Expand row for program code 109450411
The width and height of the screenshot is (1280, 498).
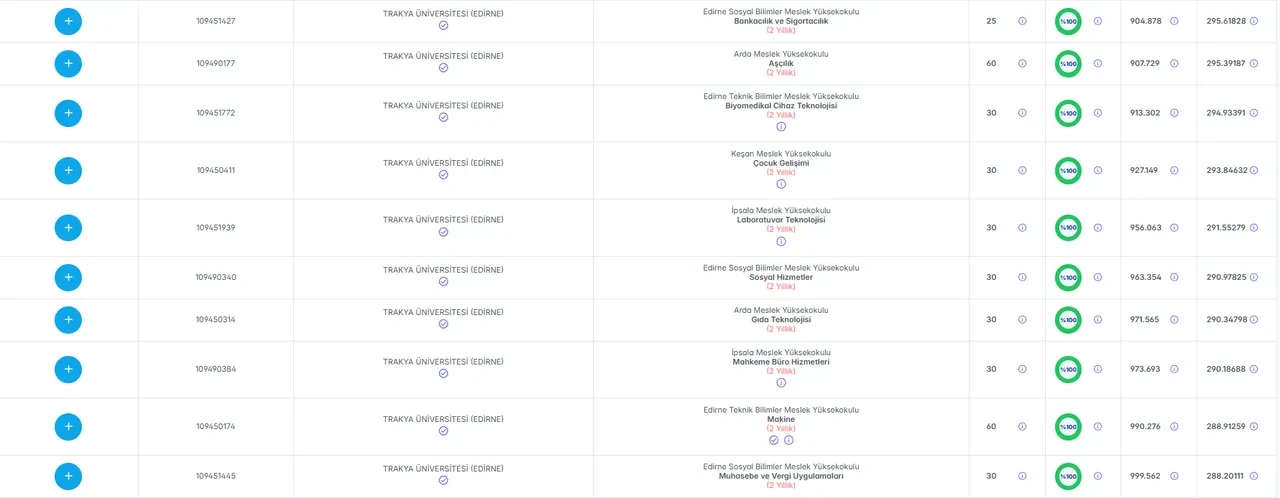click(68, 170)
